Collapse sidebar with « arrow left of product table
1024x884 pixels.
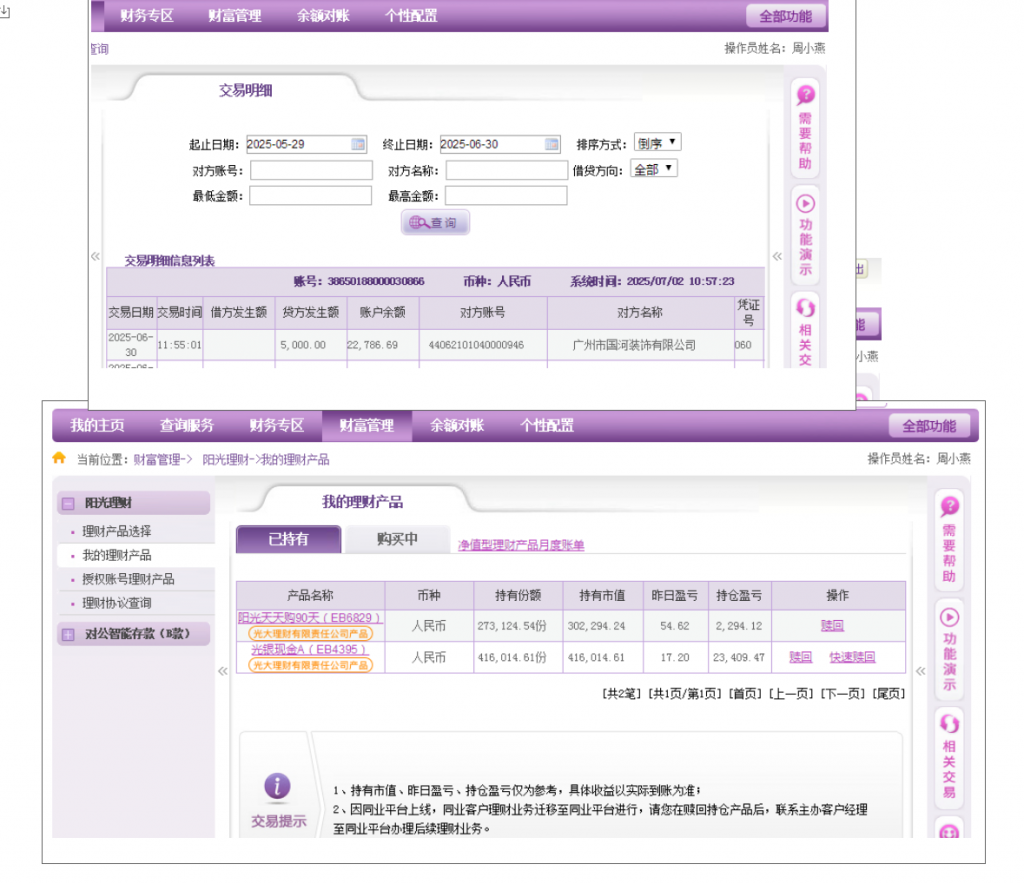tap(223, 671)
